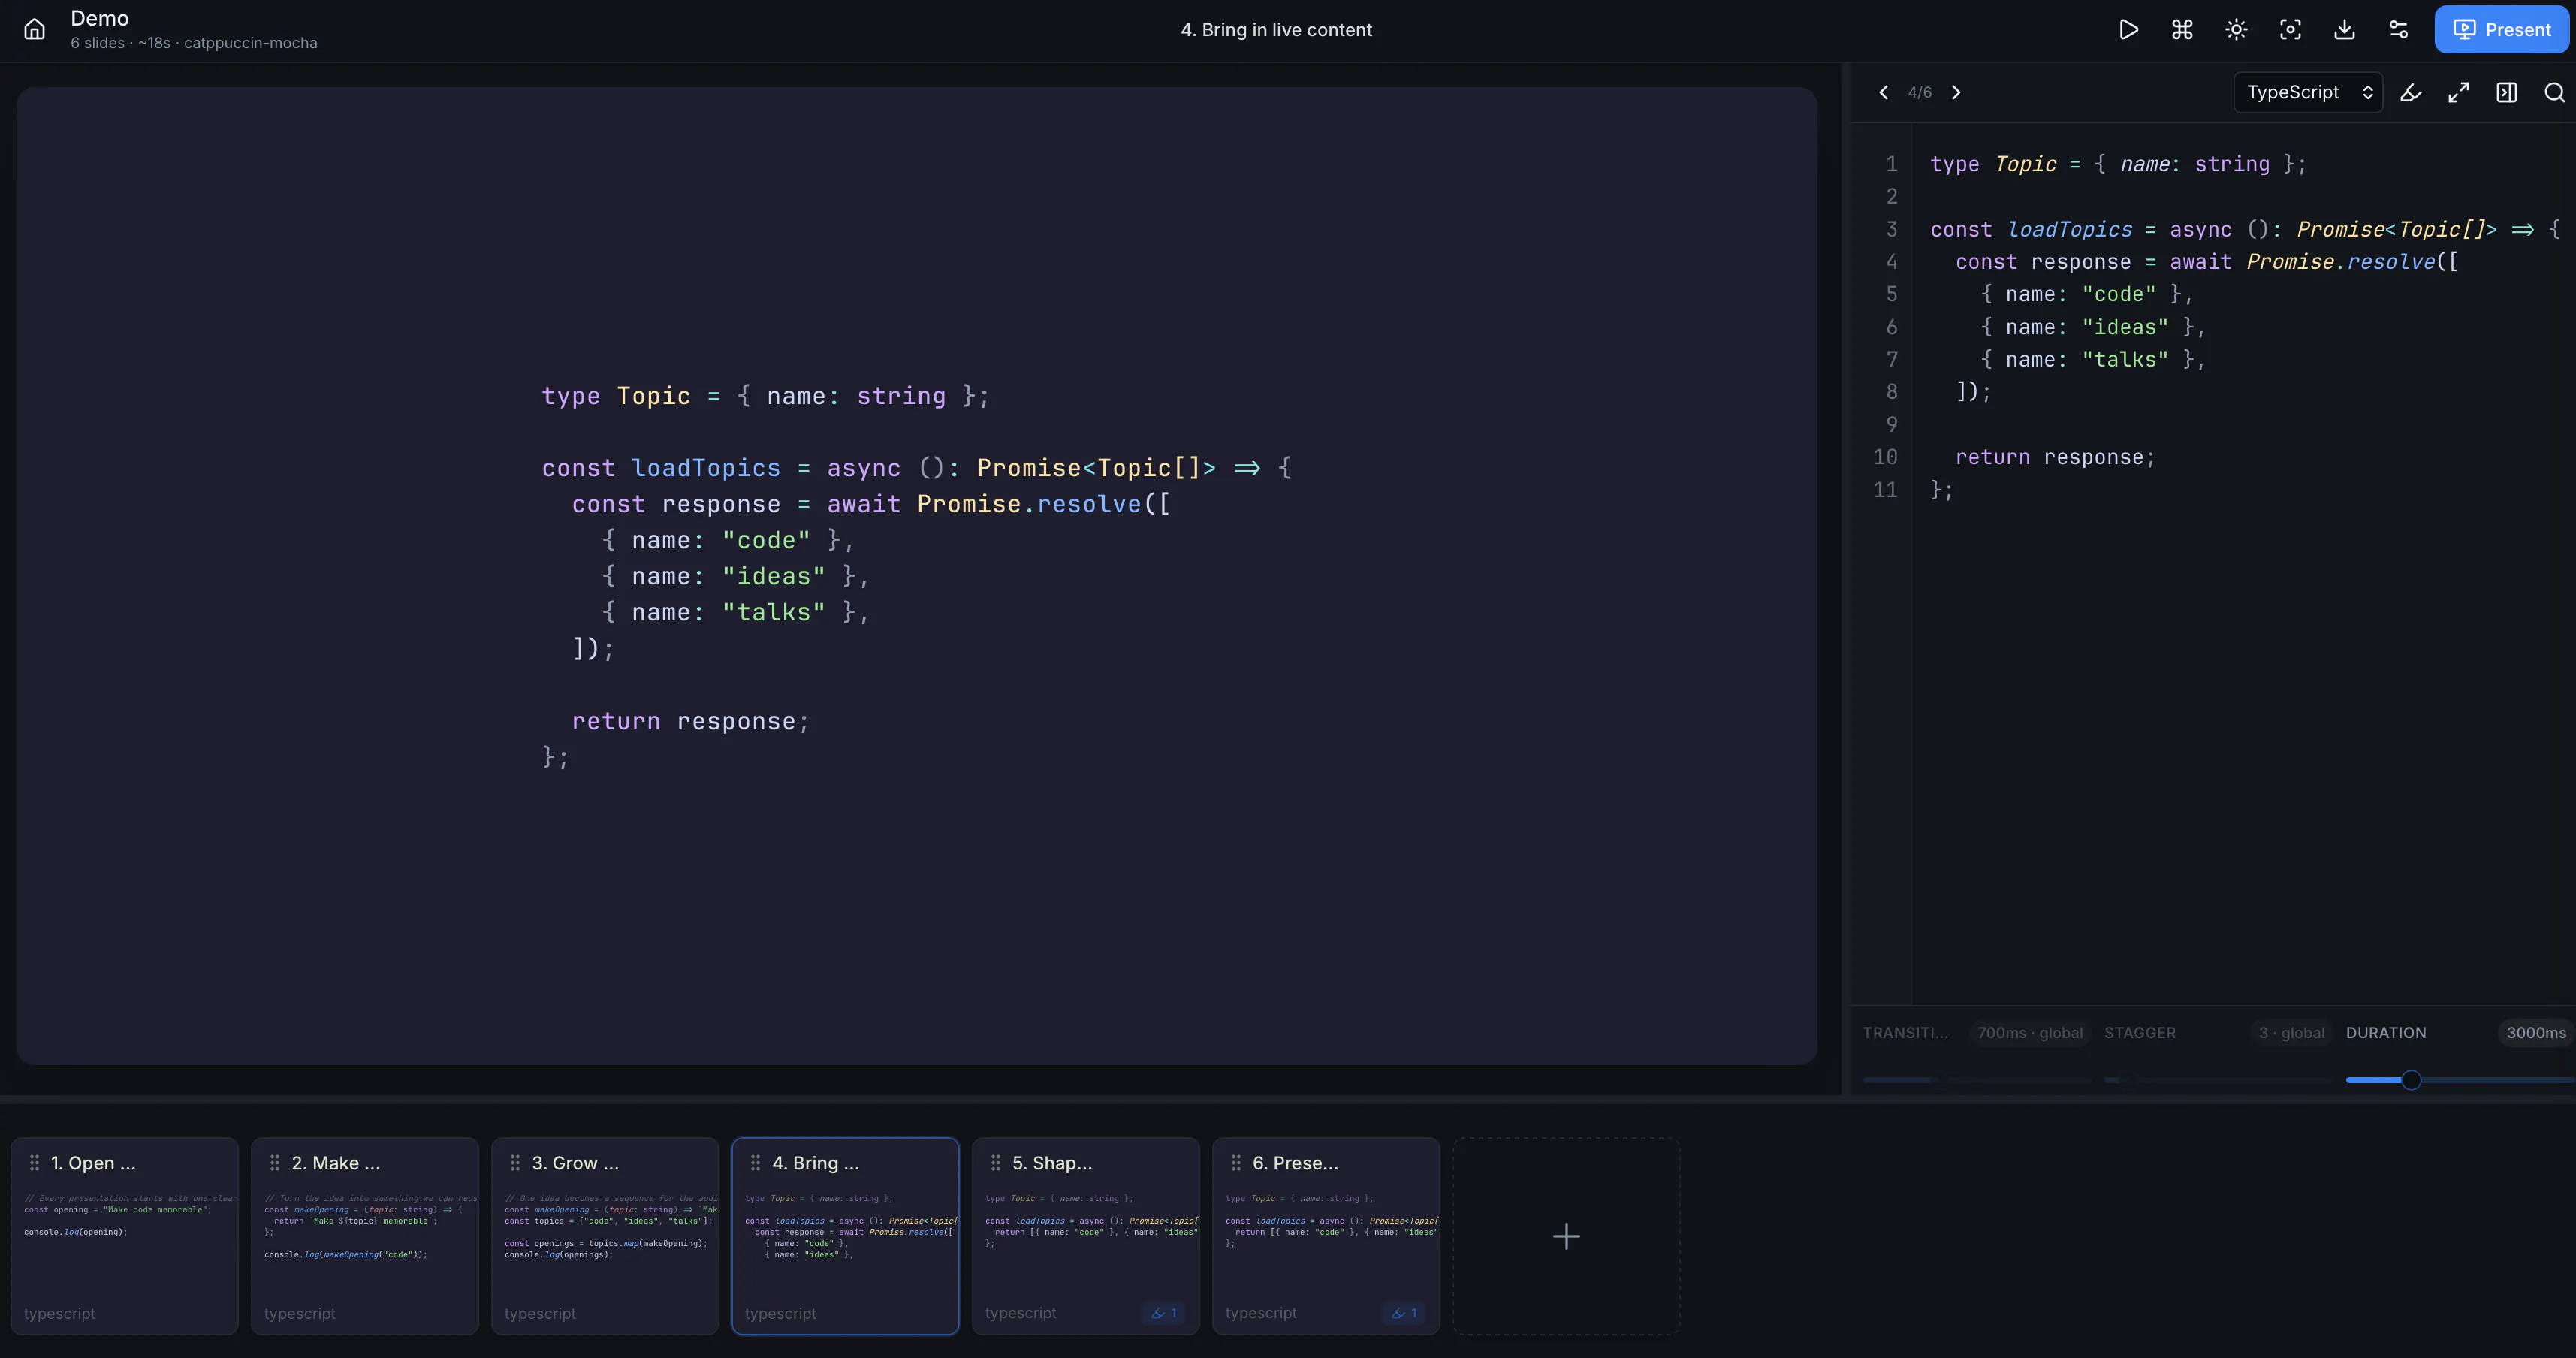This screenshot has height=1358, width=2576.
Task: Click the Stagger slider track
Action: (2219, 1080)
